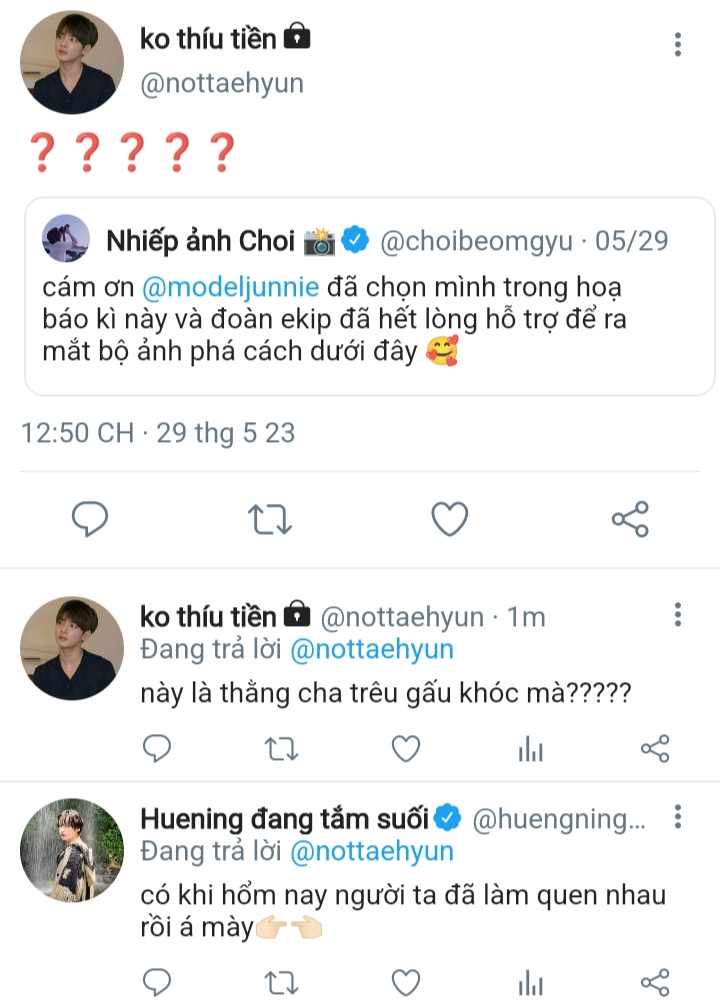This screenshot has width=720, height=1008.
Task: Open more options for main tweet
Action: point(678,44)
